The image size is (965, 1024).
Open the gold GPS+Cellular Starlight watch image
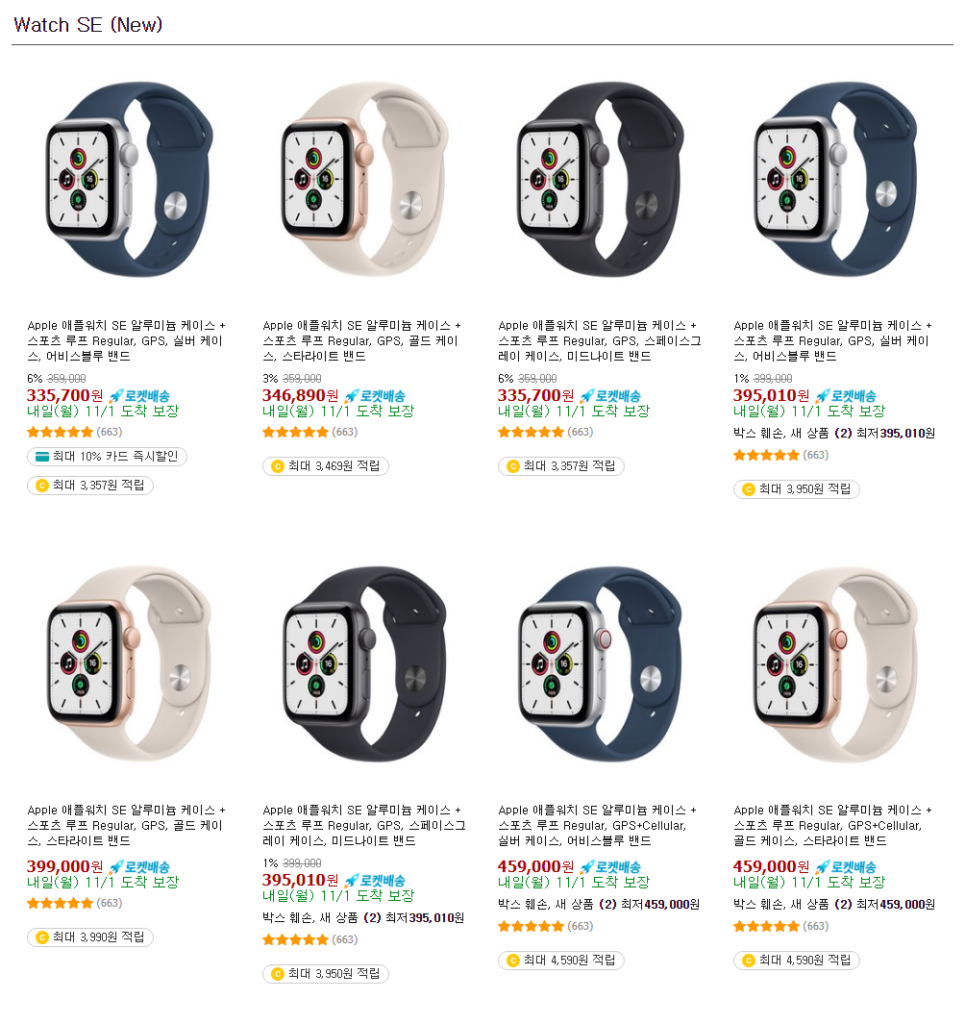pyautogui.click(x=835, y=664)
